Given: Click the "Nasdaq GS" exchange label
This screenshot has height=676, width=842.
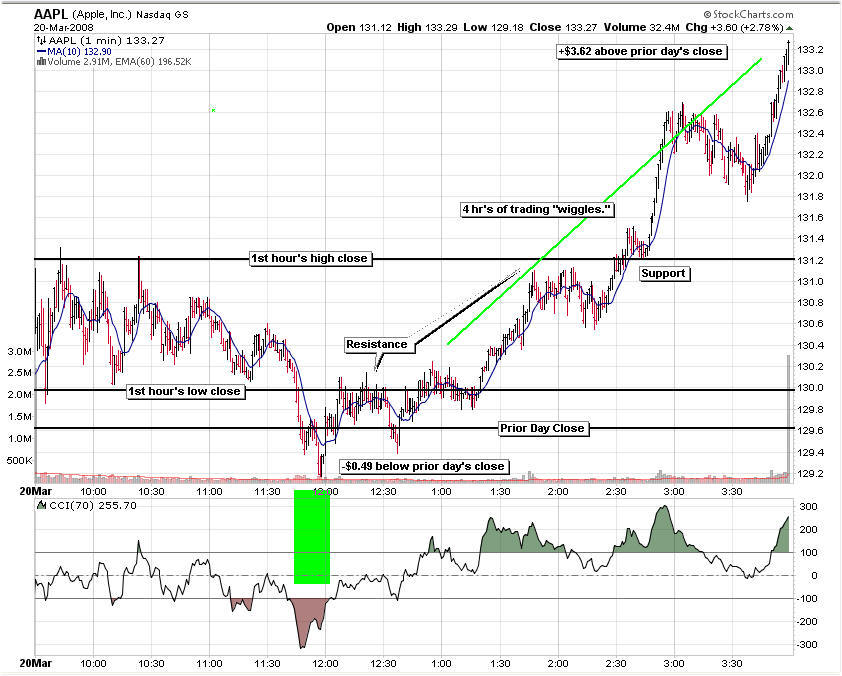Looking at the screenshot, I should [162, 15].
